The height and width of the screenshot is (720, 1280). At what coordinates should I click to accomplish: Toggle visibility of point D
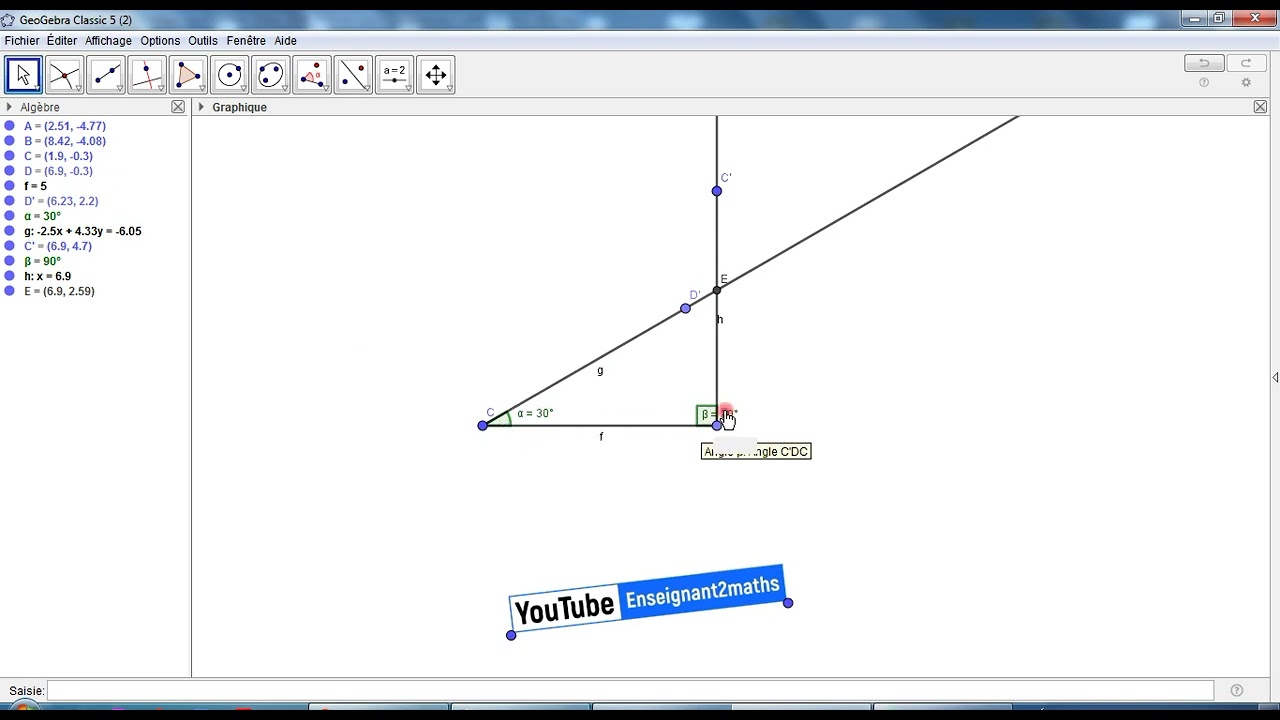click(9, 171)
